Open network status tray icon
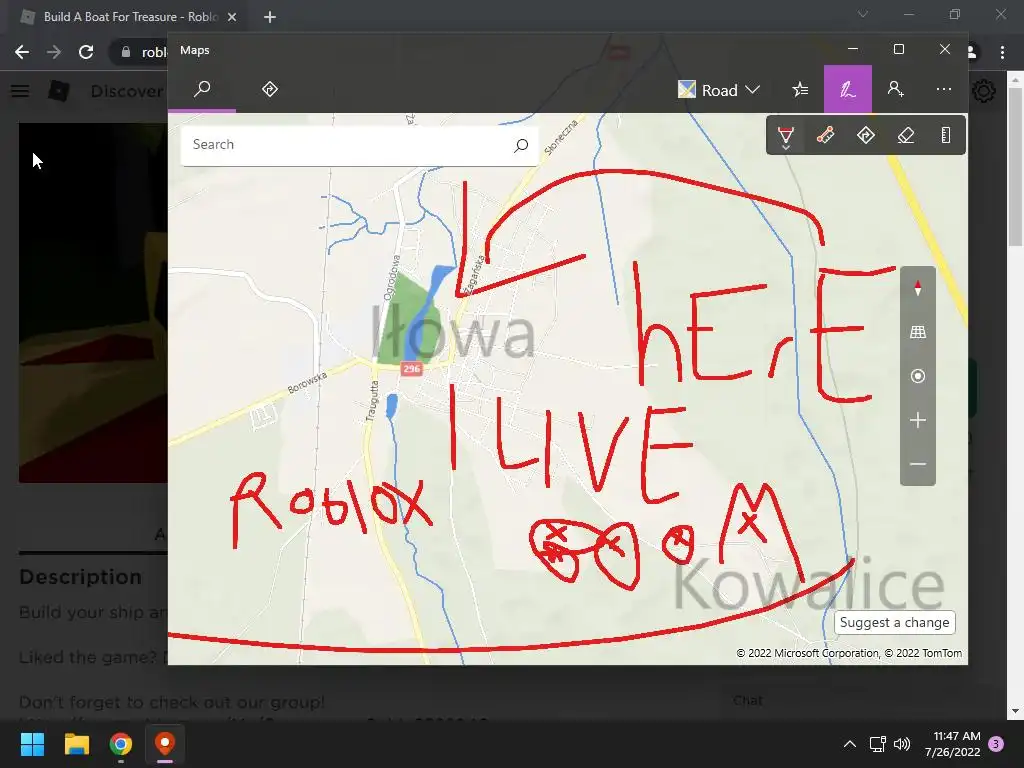The image size is (1024, 768). click(x=877, y=744)
